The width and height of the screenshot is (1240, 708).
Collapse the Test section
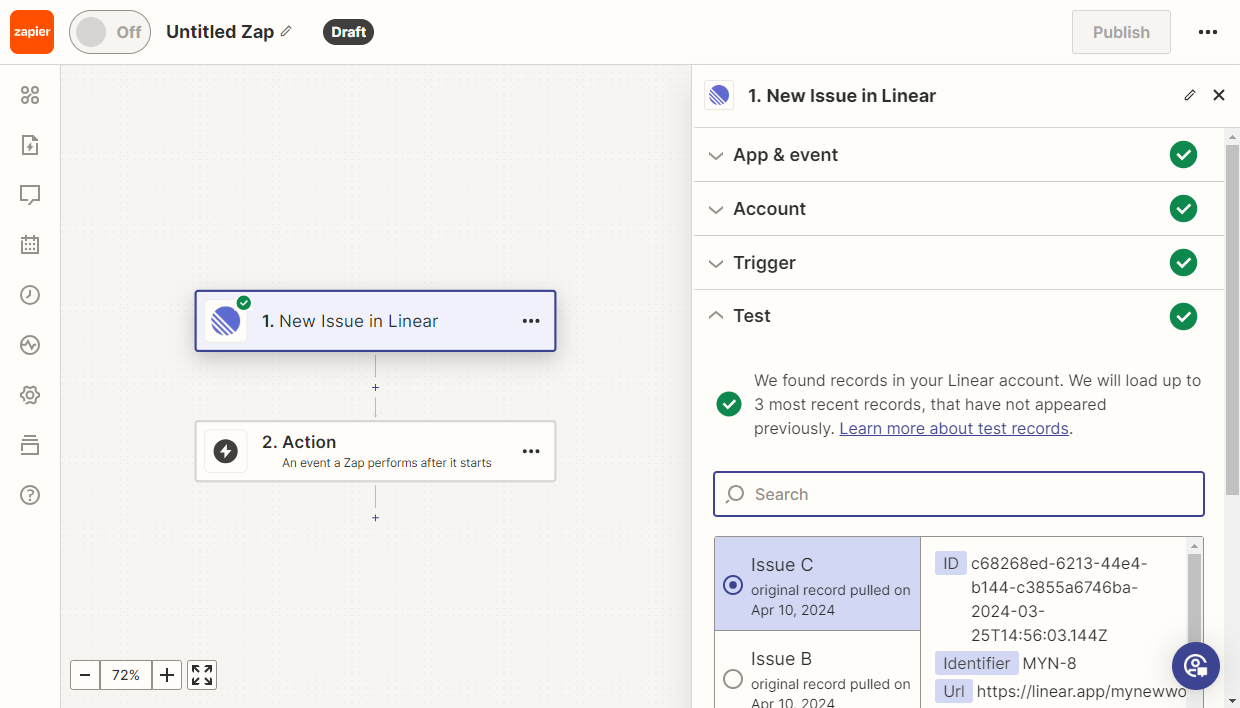point(752,316)
